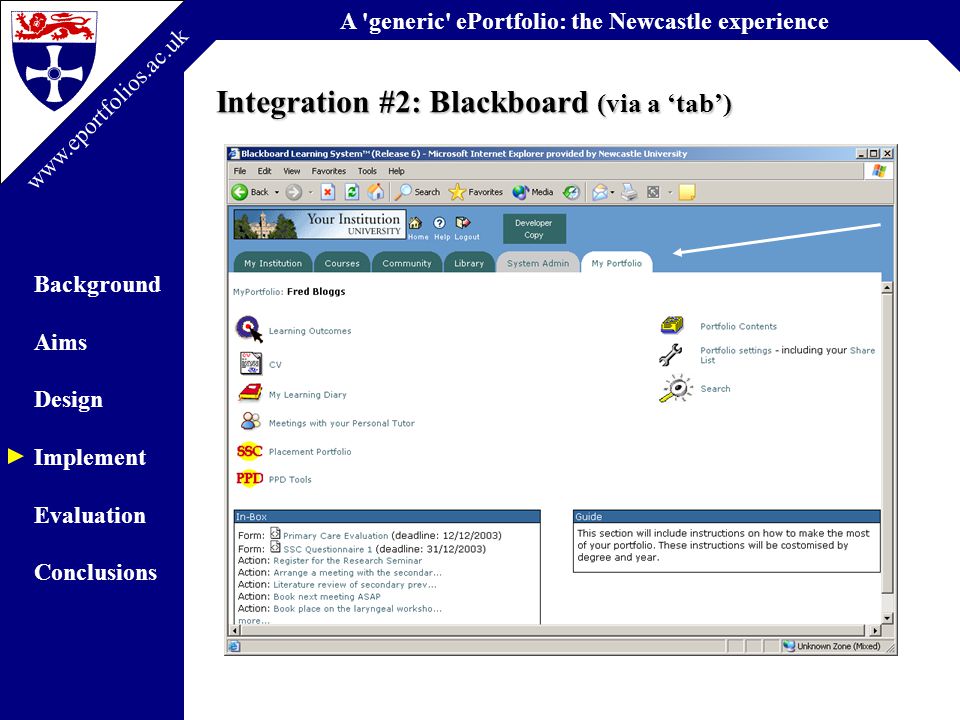Open the Primary Care Evaluation form link
The height and width of the screenshot is (720, 960).
tap(336, 536)
